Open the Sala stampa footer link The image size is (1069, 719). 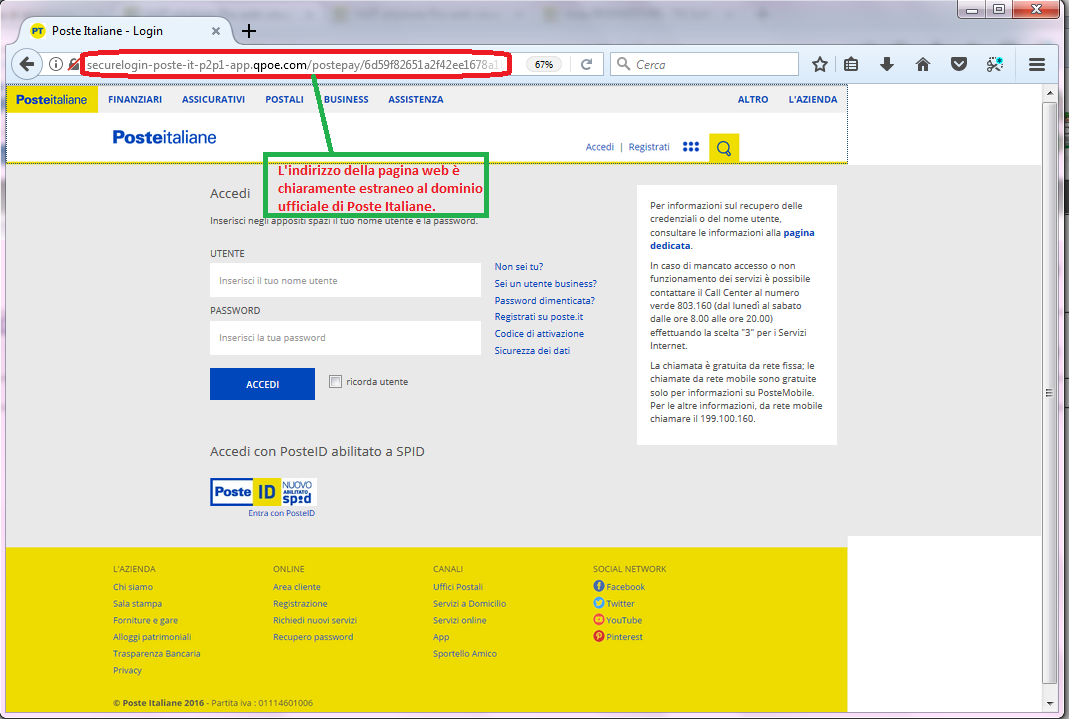point(138,604)
